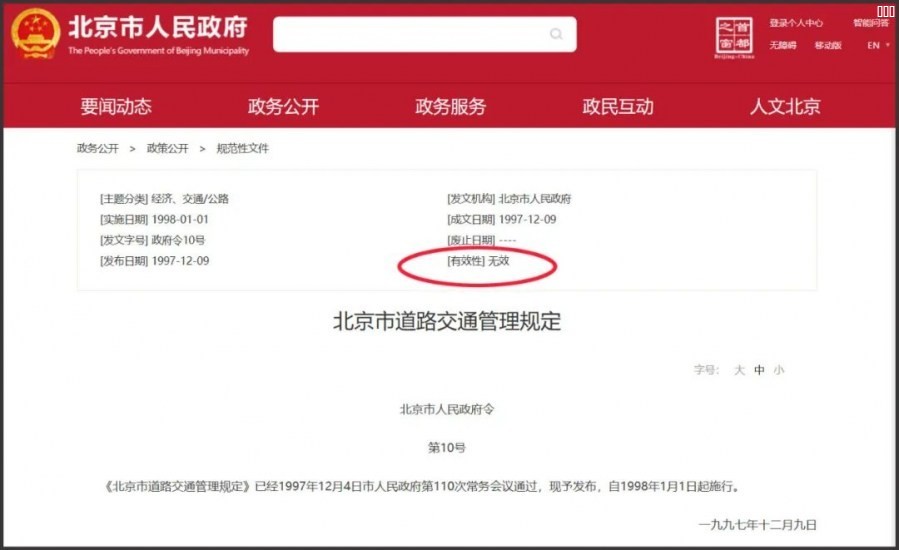The image size is (899, 550).
Task: Click the search magnifier icon
Action: (x=556, y=35)
